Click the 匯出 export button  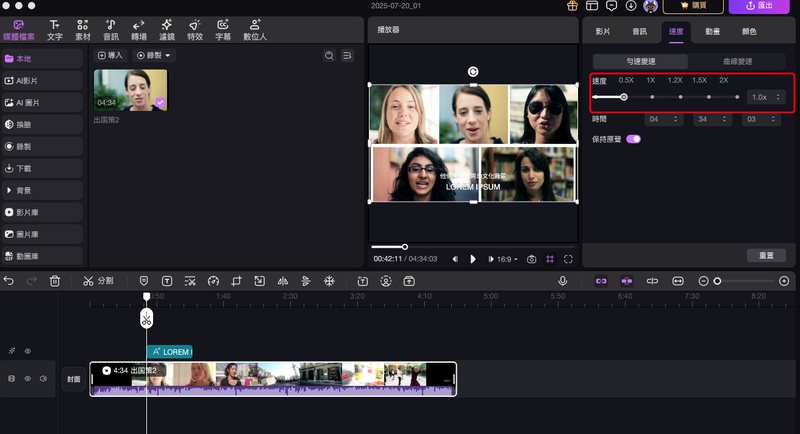click(x=759, y=6)
